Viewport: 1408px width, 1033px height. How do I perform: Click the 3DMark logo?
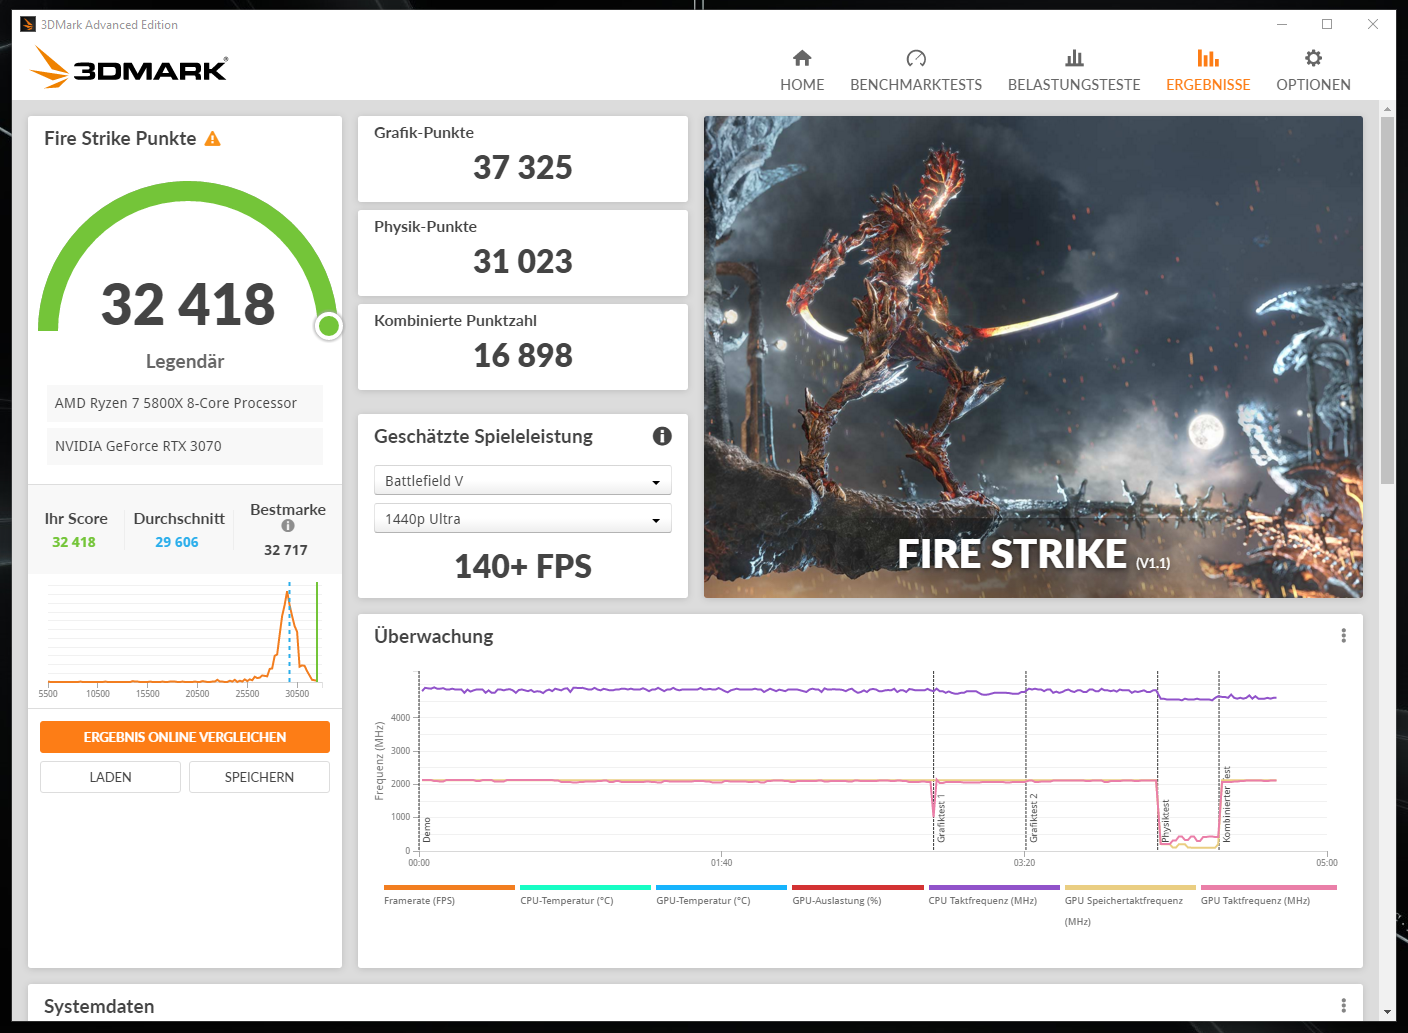tap(129, 67)
